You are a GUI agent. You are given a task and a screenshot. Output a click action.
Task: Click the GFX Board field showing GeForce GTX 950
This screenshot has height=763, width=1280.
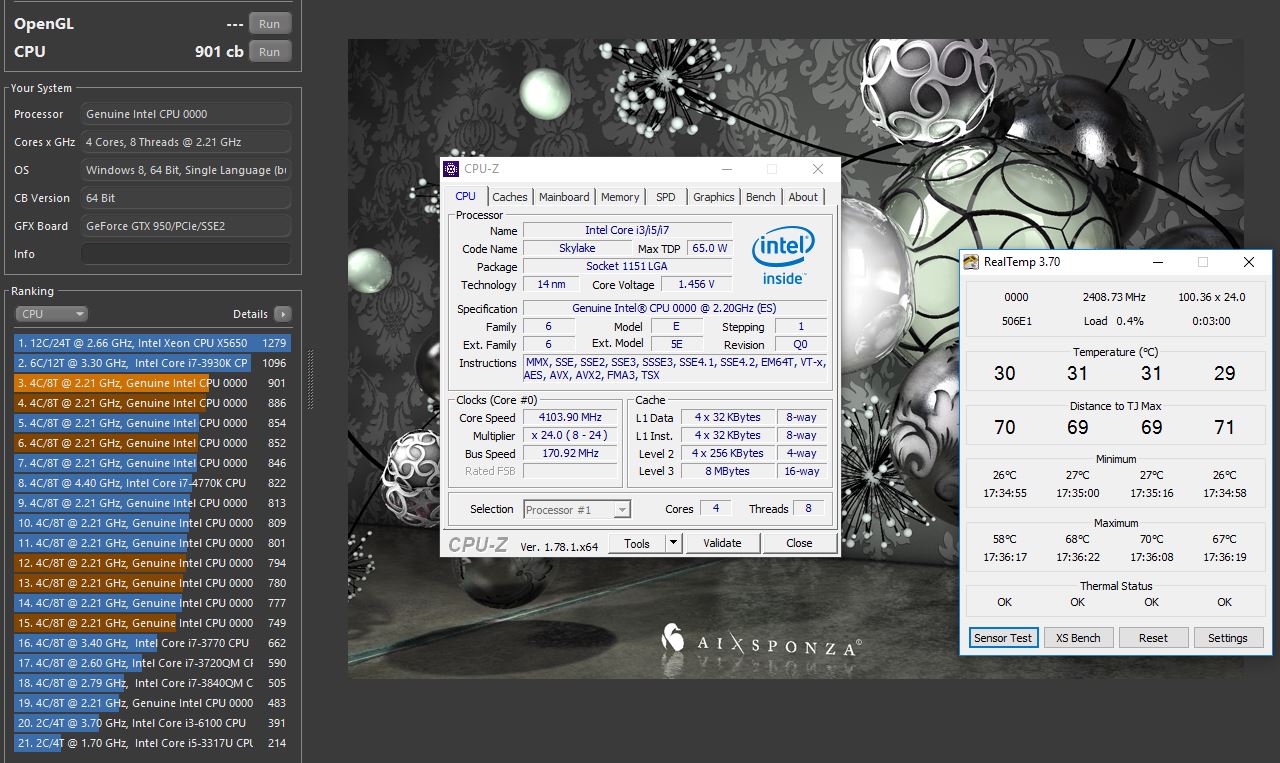(186, 226)
